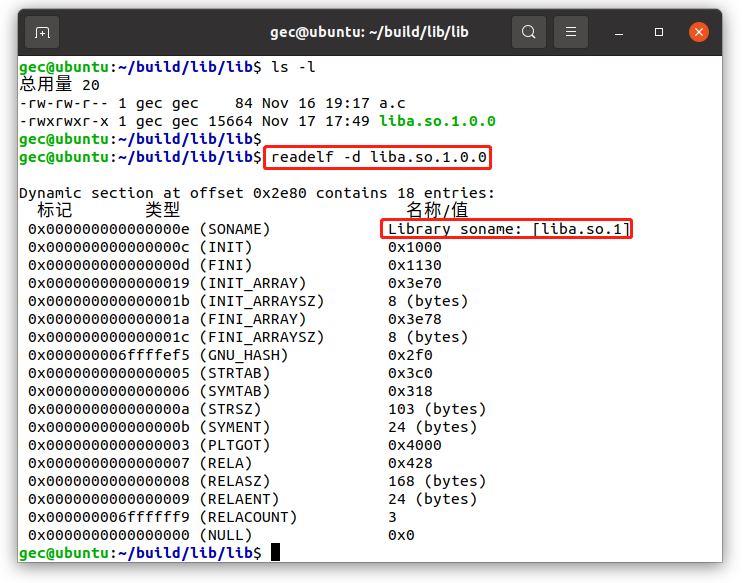Click the STRSZ value 103 (bytes)
Screen dimensions: 742x583
pos(437,409)
